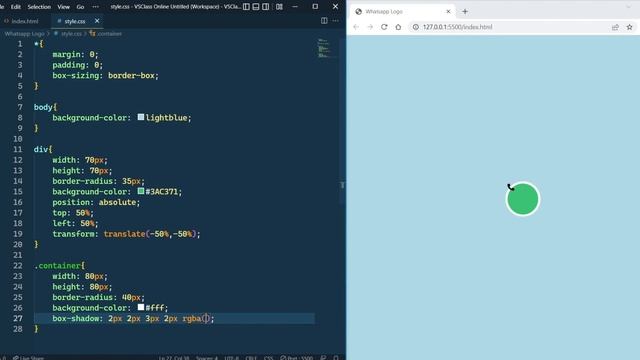The image size is (640, 360).
Task: Click 'box-shadow' property on line 27
Action: pyautogui.click(x=76, y=318)
